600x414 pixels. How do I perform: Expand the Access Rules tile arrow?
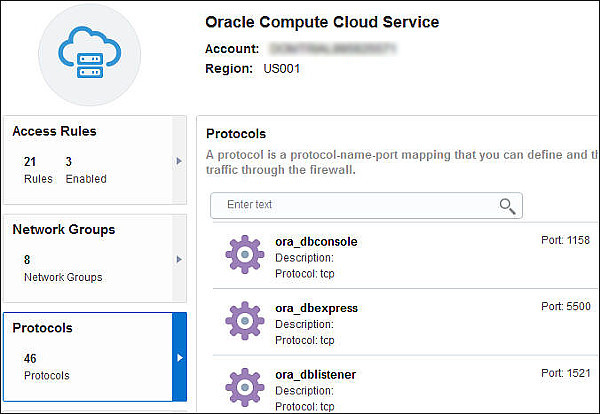click(179, 161)
